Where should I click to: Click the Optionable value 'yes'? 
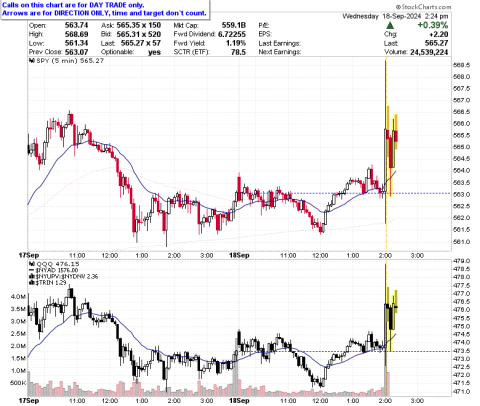(154, 52)
